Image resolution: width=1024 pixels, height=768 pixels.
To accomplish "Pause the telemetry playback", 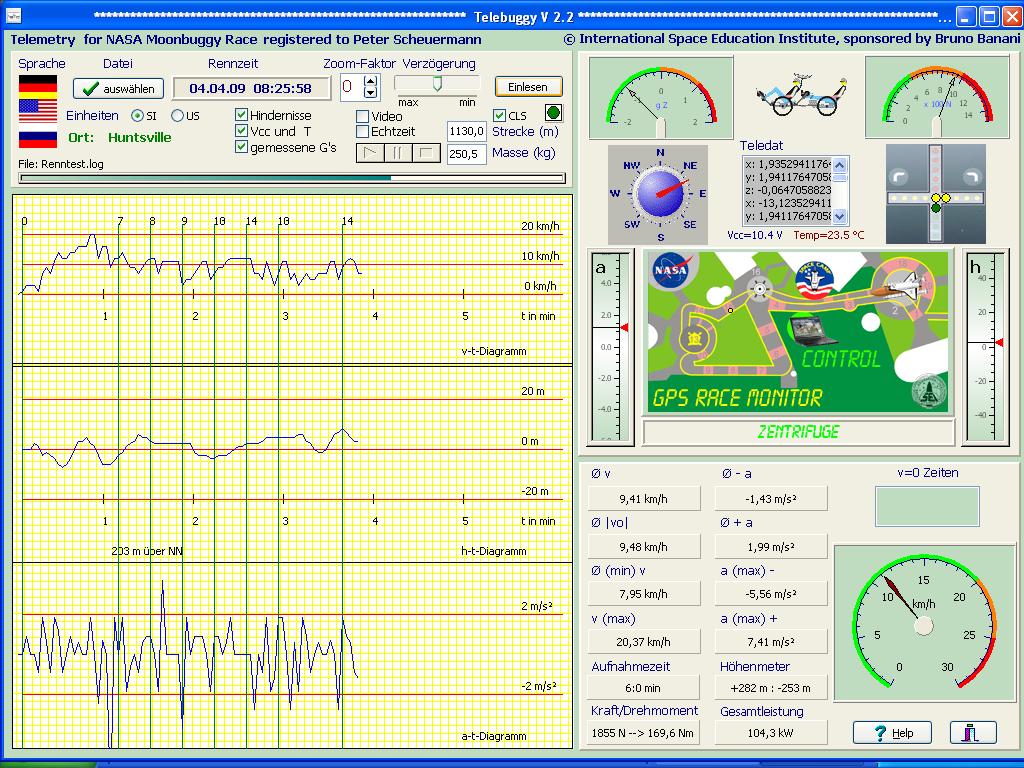I will pos(398,153).
